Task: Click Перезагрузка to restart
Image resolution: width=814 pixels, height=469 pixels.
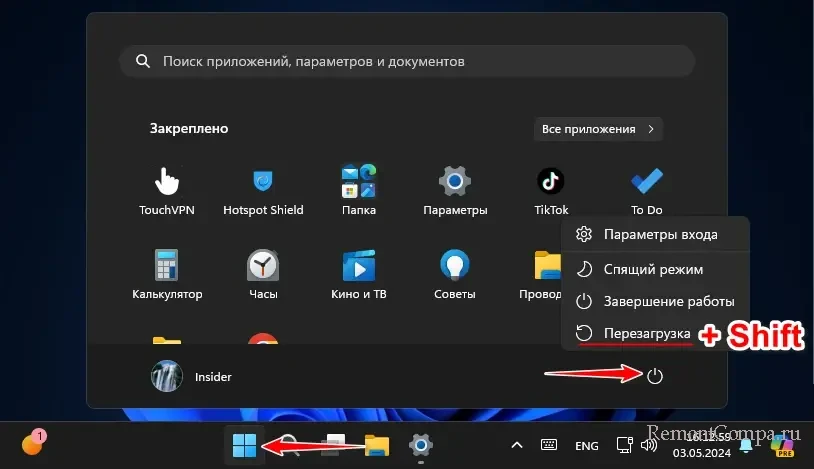Action: pyautogui.click(x=646, y=332)
